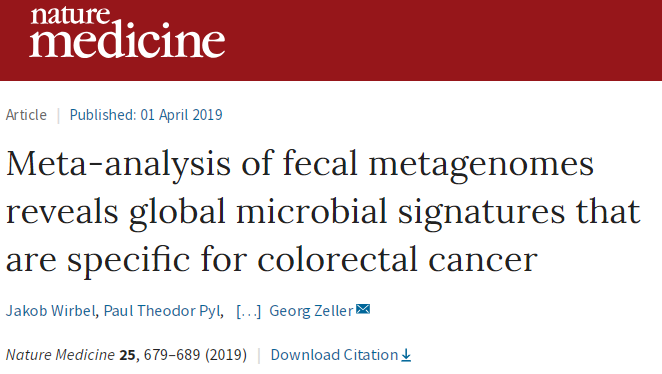This screenshot has height=374, width=662.
Task: Click the Nature Medicine logo
Action: point(127,33)
